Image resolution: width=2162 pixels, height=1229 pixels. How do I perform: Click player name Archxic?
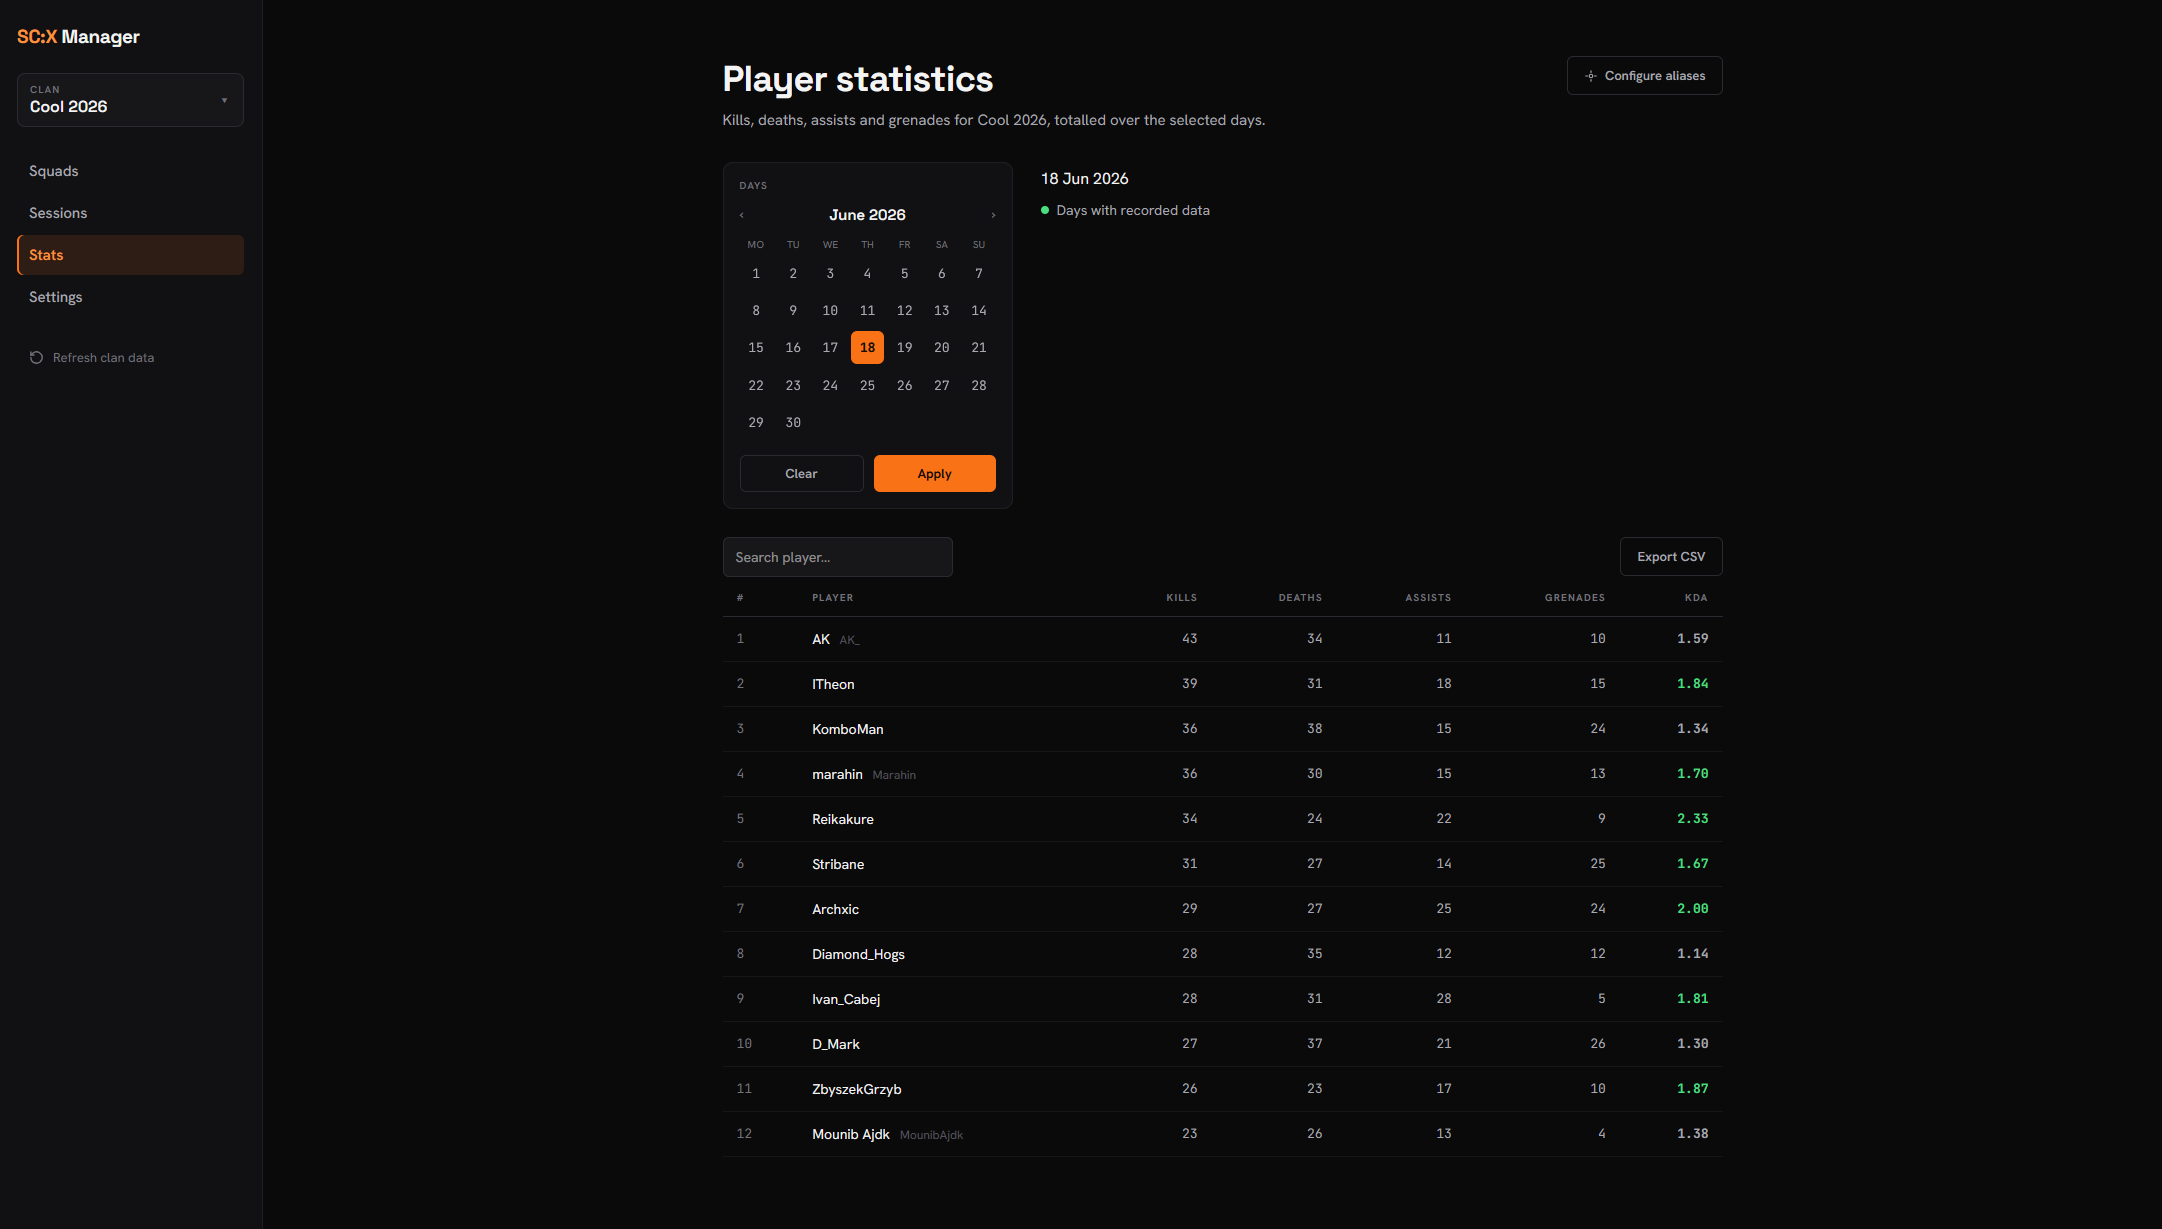pos(835,909)
